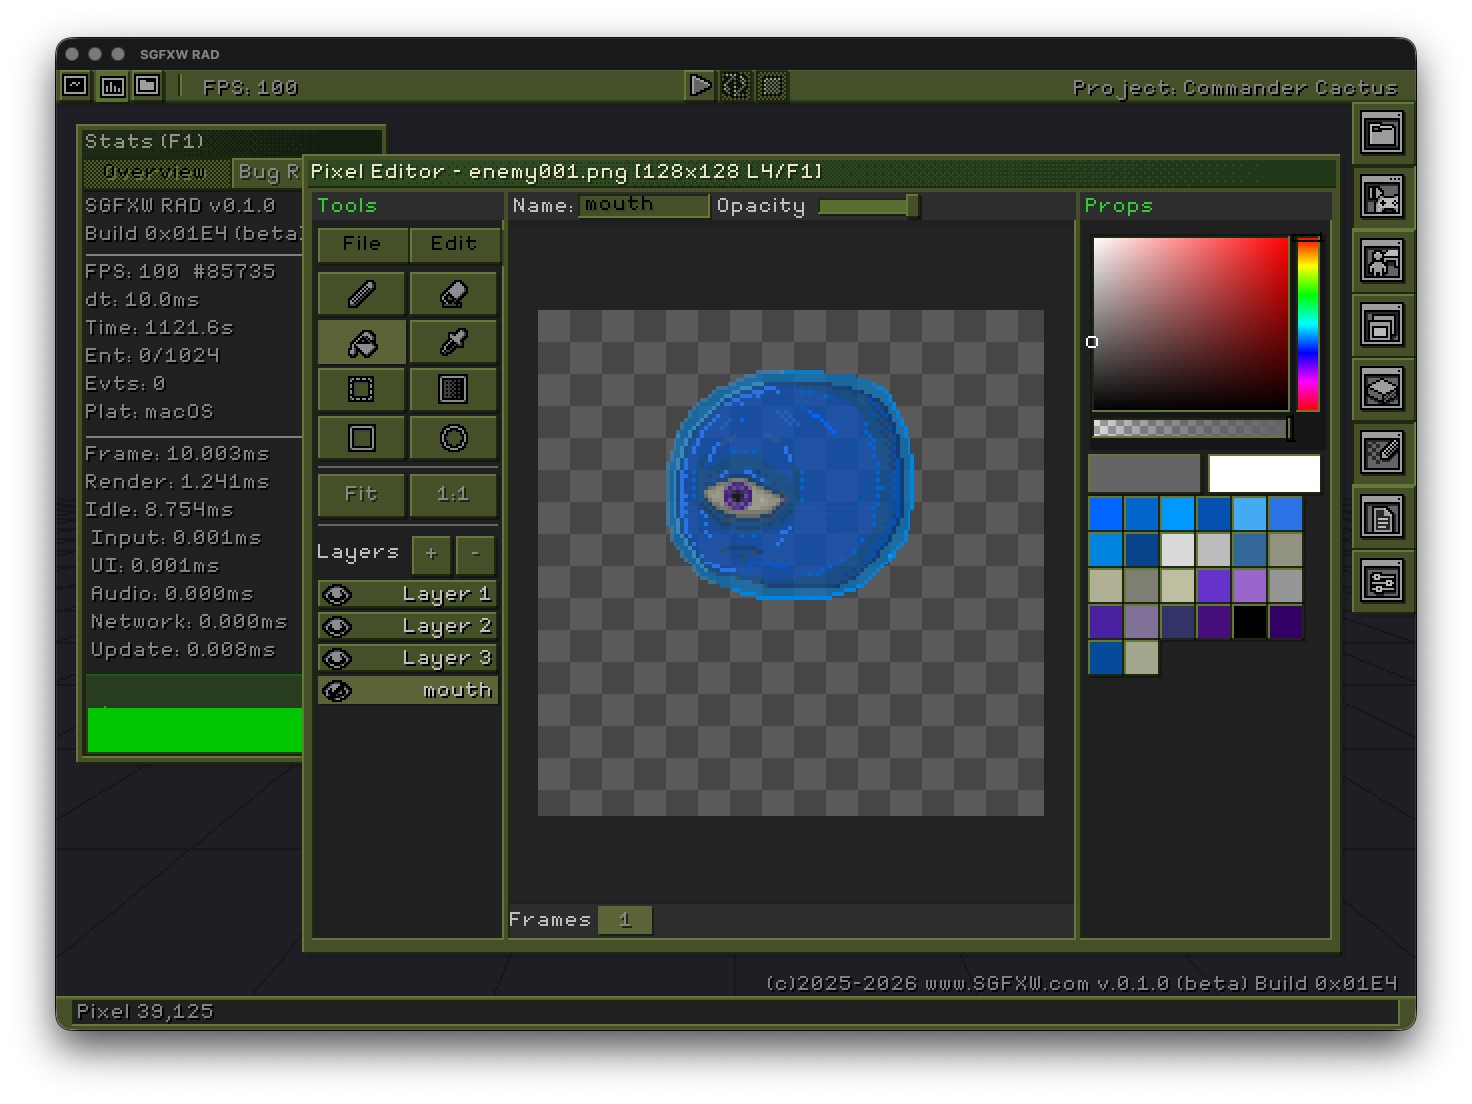Open the folder browser from right sidebar
The height and width of the screenshot is (1104, 1472).
(1382, 133)
